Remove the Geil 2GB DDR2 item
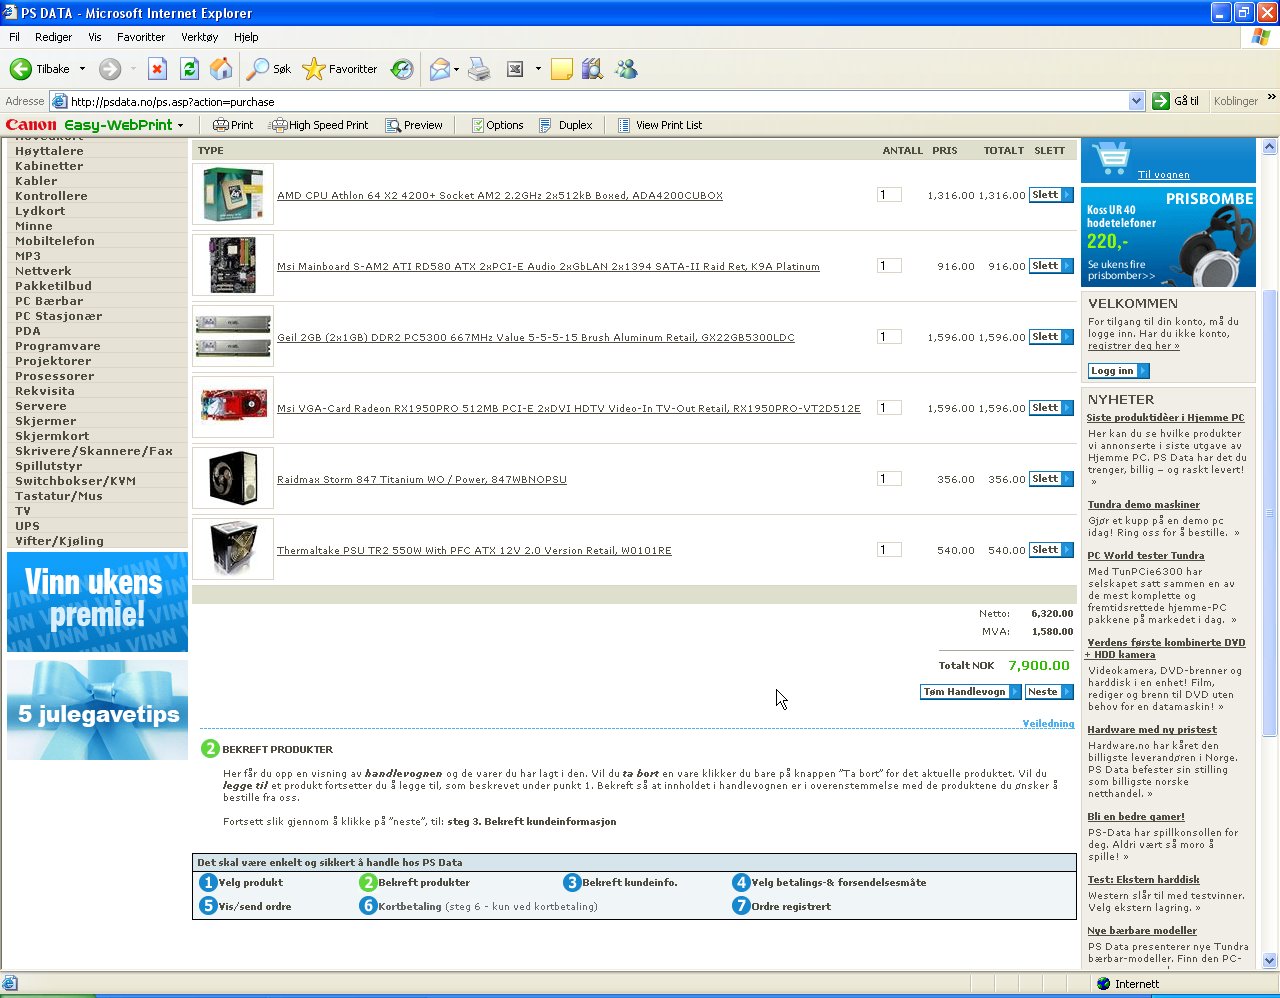This screenshot has height=998, width=1280. click(x=1051, y=337)
